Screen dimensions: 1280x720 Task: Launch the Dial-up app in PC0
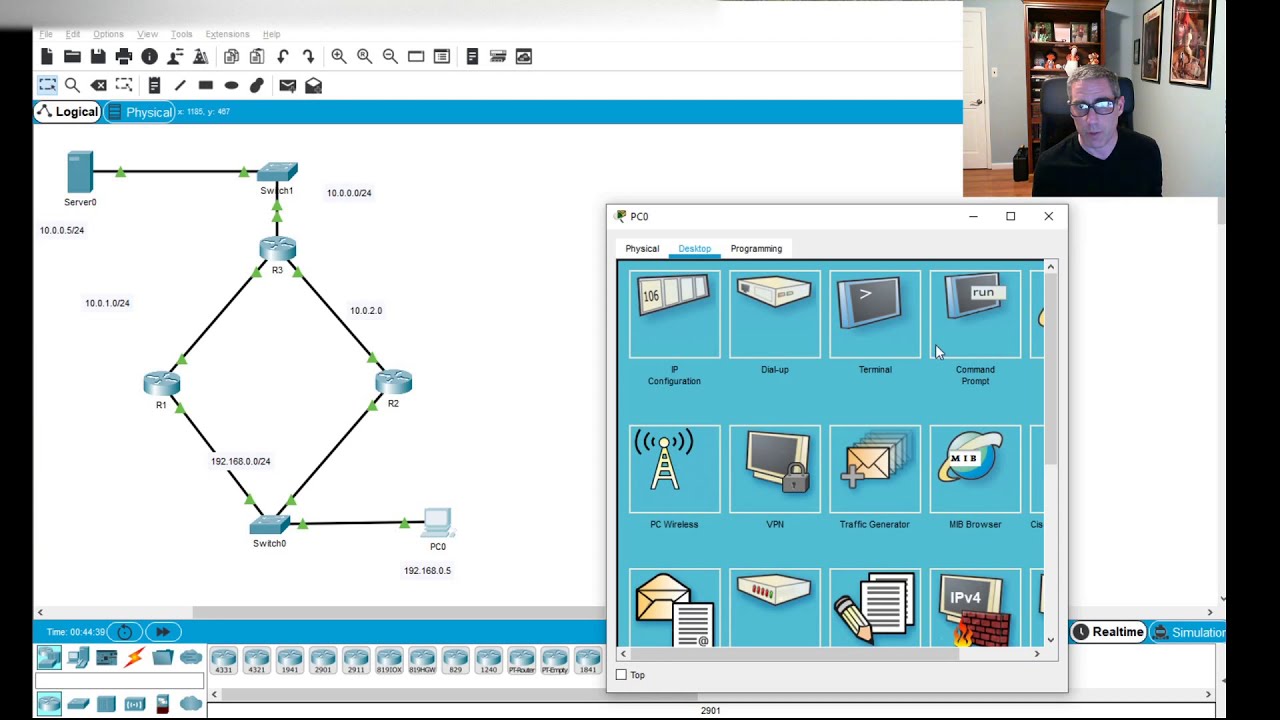click(x=775, y=314)
